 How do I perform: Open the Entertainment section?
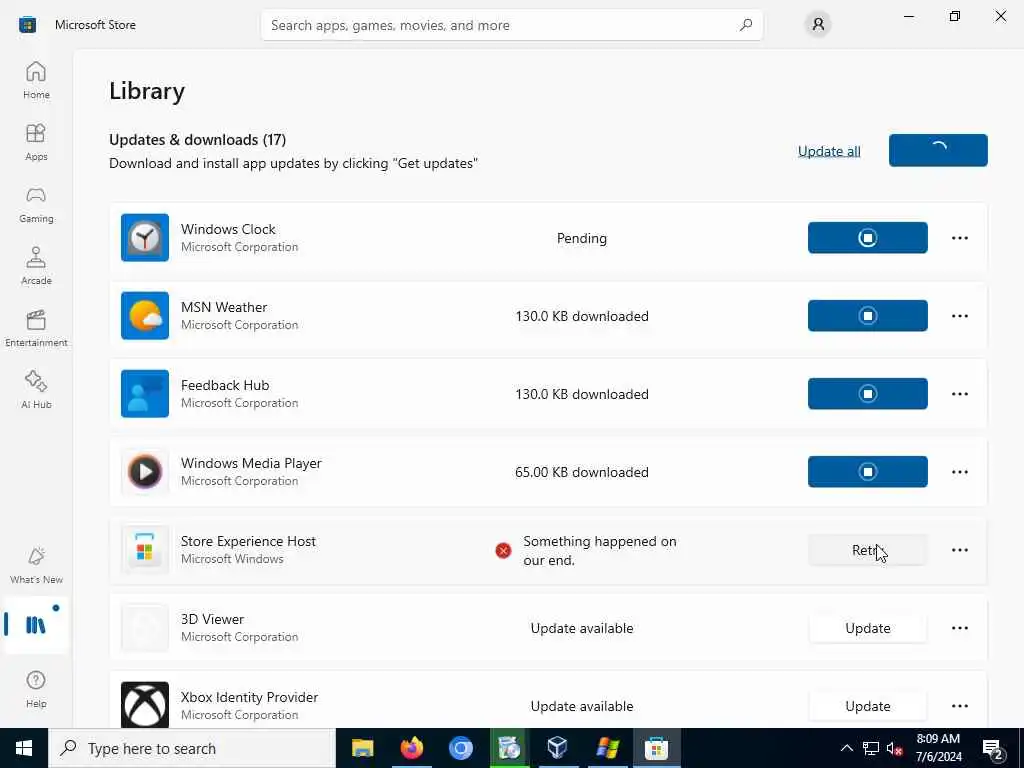pos(36,328)
